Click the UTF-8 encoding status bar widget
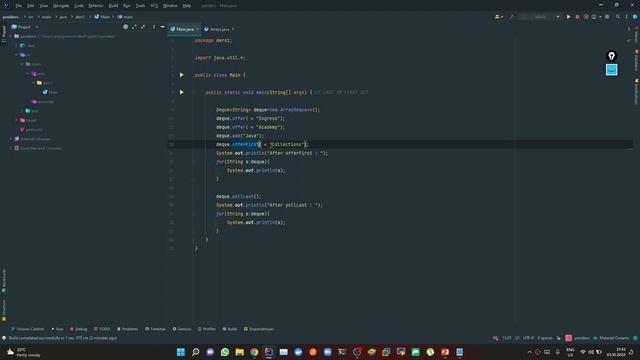The height and width of the screenshot is (360, 640). pyautogui.click(x=528, y=338)
